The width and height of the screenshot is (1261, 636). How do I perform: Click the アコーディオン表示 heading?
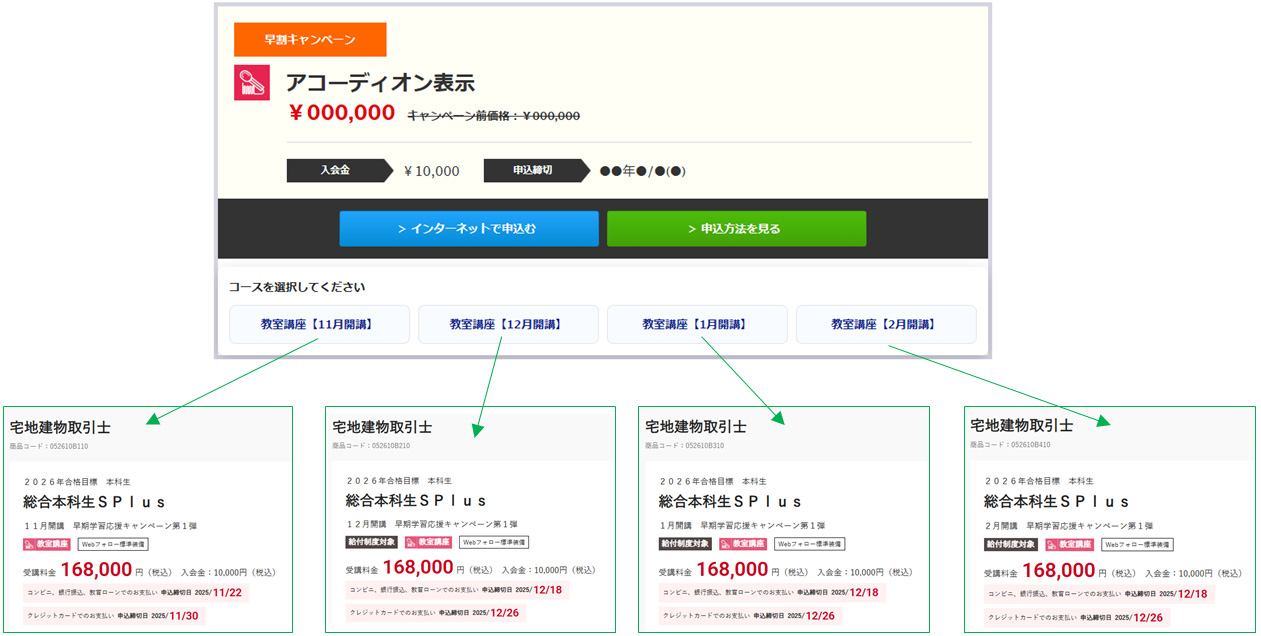(380, 83)
